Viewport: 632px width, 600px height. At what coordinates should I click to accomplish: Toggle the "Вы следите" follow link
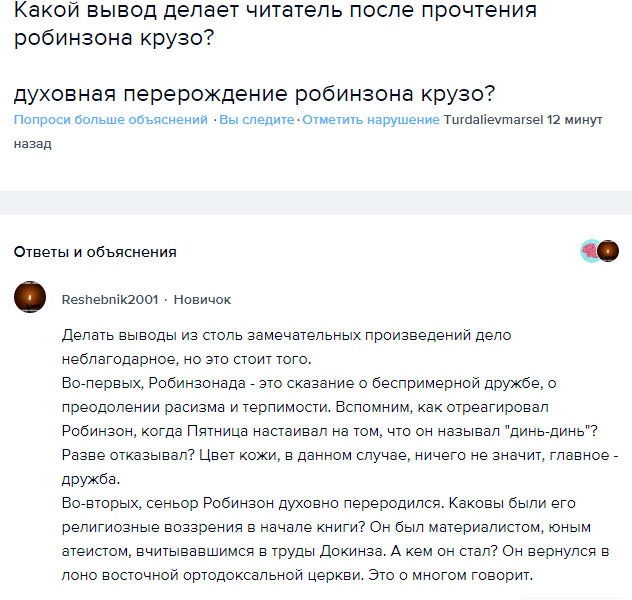click(257, 120)
